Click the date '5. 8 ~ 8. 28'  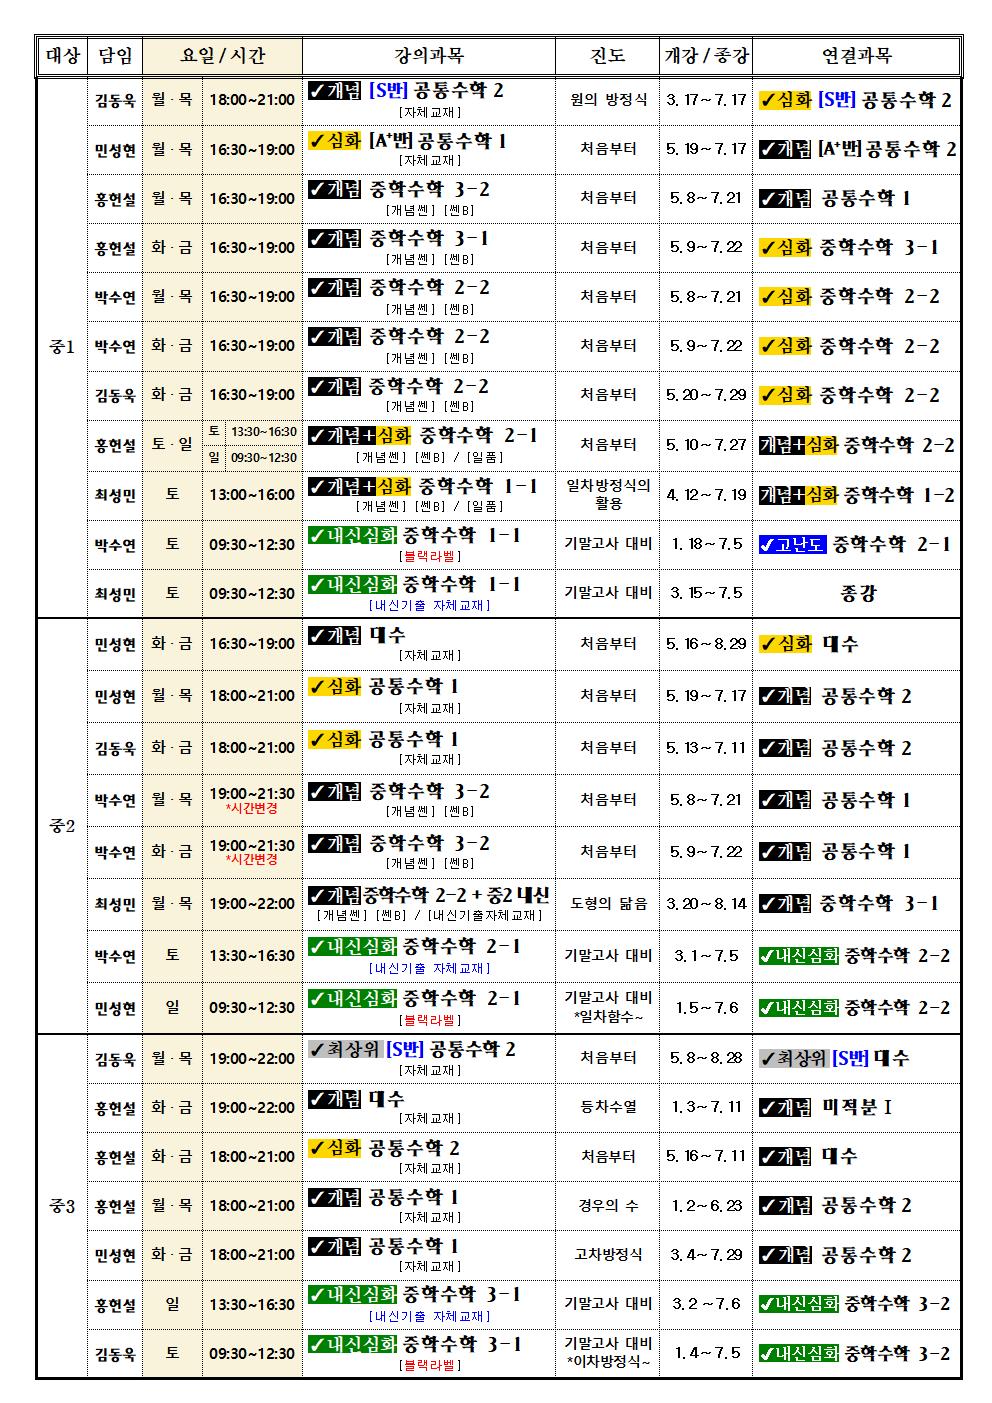coord(706,1058)
